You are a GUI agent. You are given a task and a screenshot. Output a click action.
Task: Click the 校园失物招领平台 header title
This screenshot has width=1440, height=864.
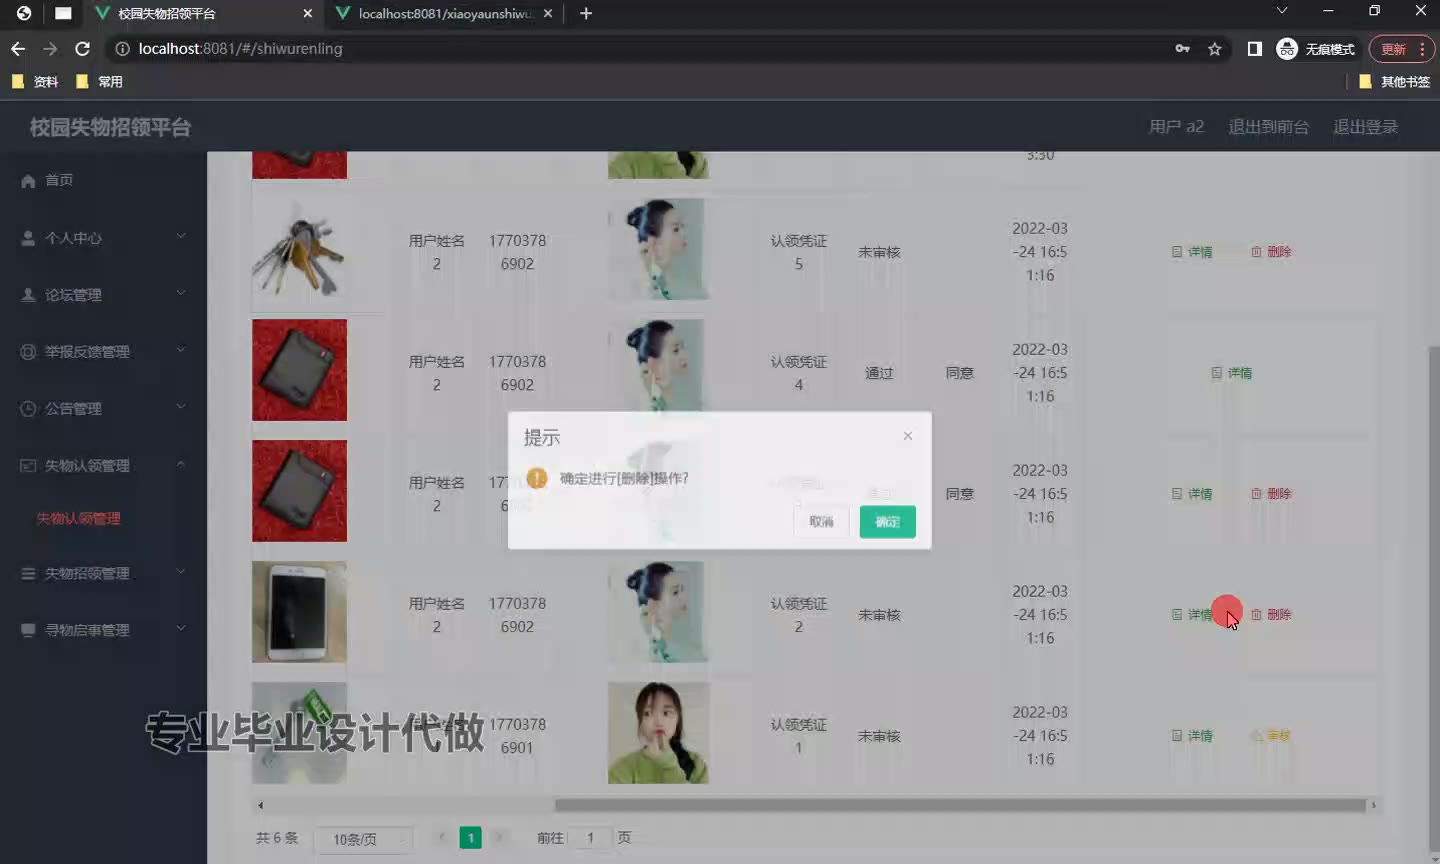point(110,127)
